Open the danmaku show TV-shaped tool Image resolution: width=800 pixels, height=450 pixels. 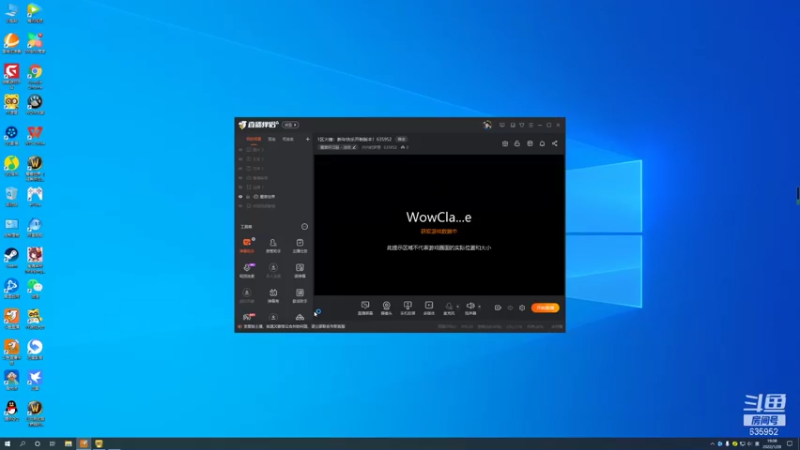coord(273,295)
